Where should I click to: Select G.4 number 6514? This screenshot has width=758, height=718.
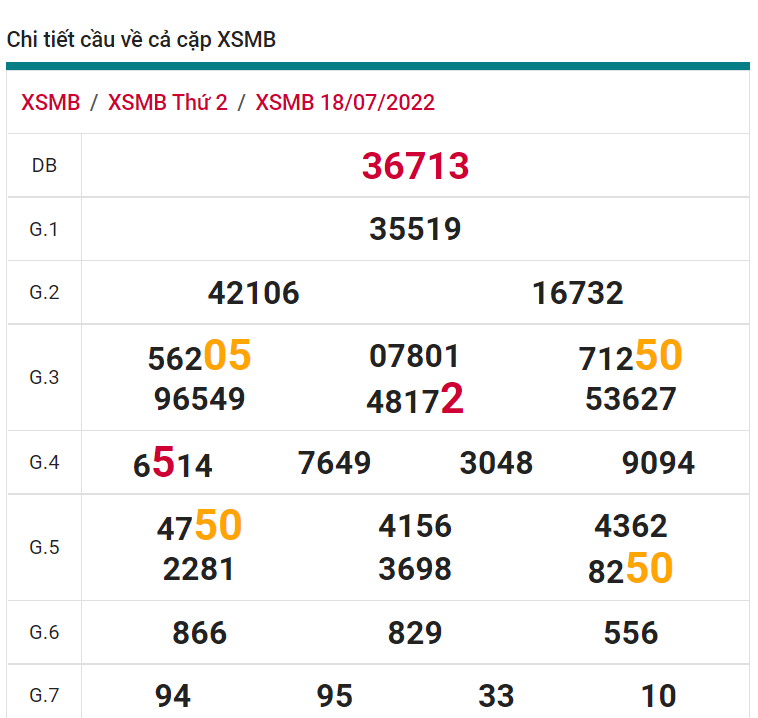click(x=172, y=464)
